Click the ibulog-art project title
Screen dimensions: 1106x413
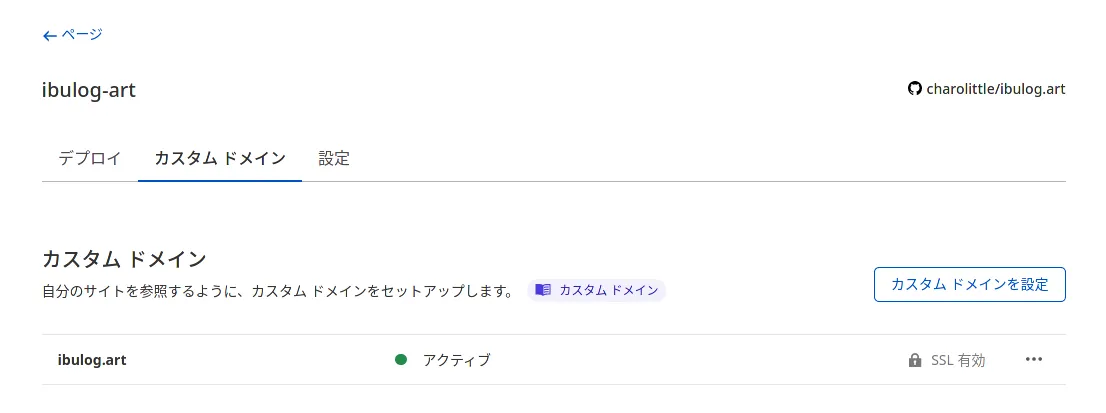[89, 90]
